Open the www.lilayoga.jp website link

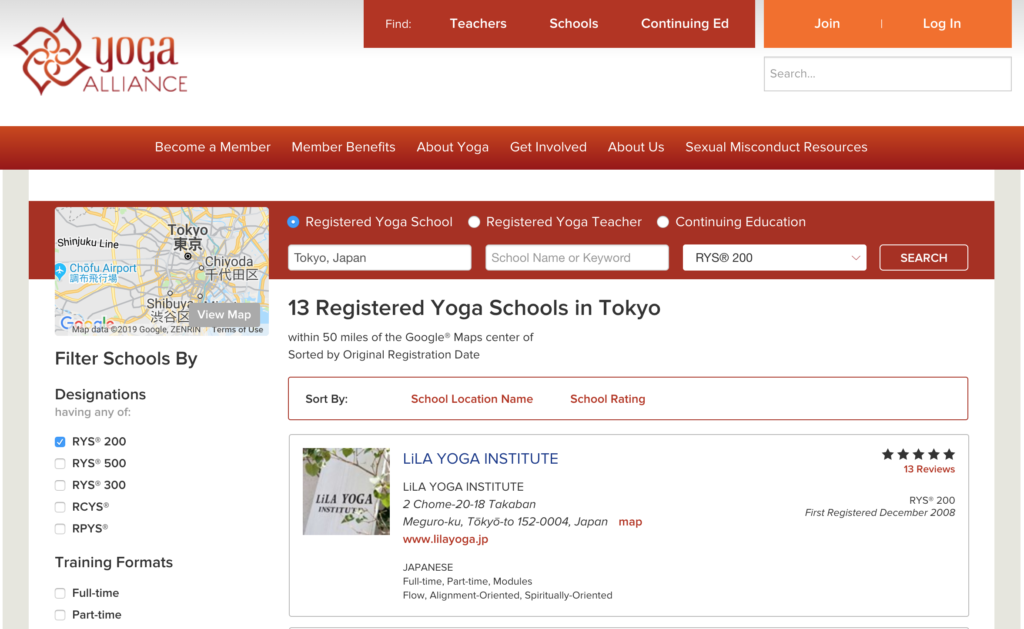(x=445, y=540)
